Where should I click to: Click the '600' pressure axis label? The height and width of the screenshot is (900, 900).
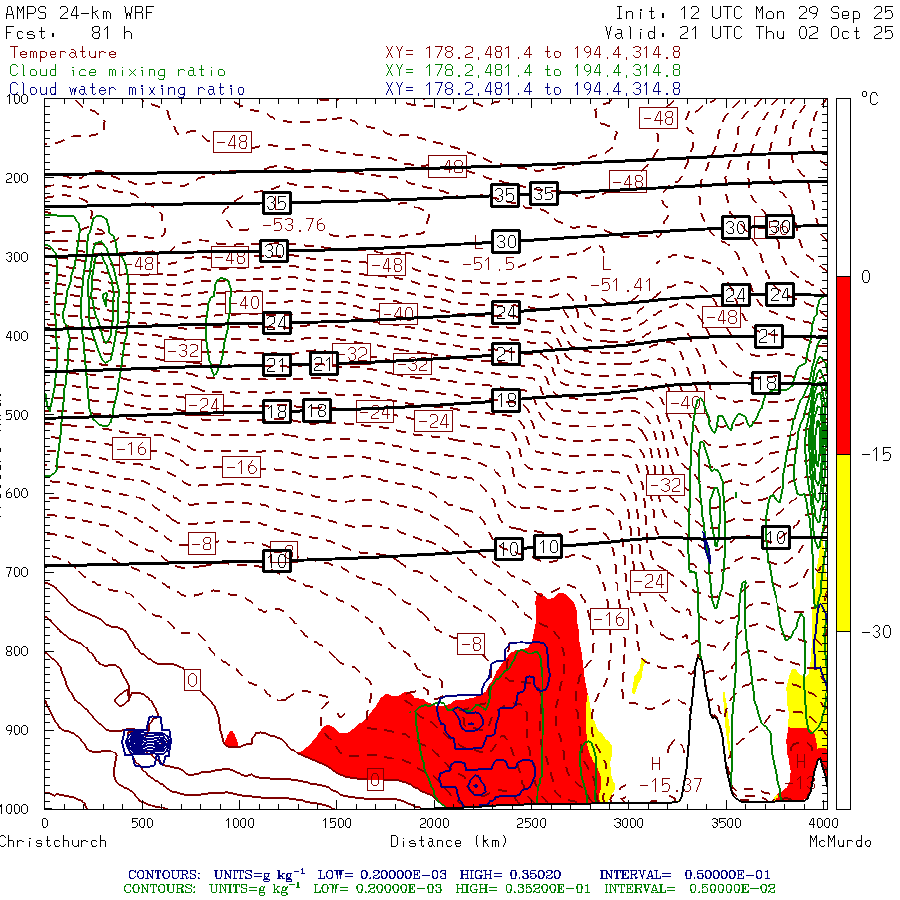(17, 494)
